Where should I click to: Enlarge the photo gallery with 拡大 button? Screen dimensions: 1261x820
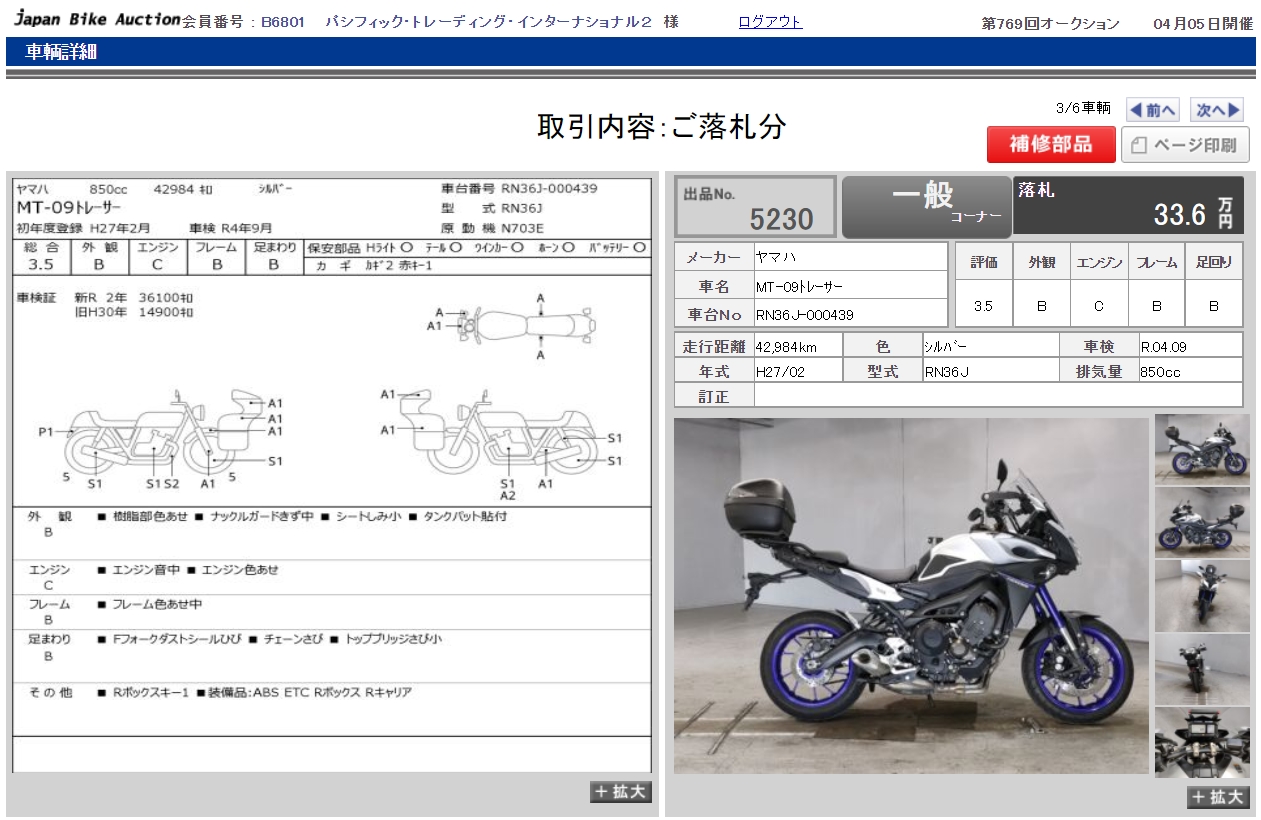tap(1218, 797)
